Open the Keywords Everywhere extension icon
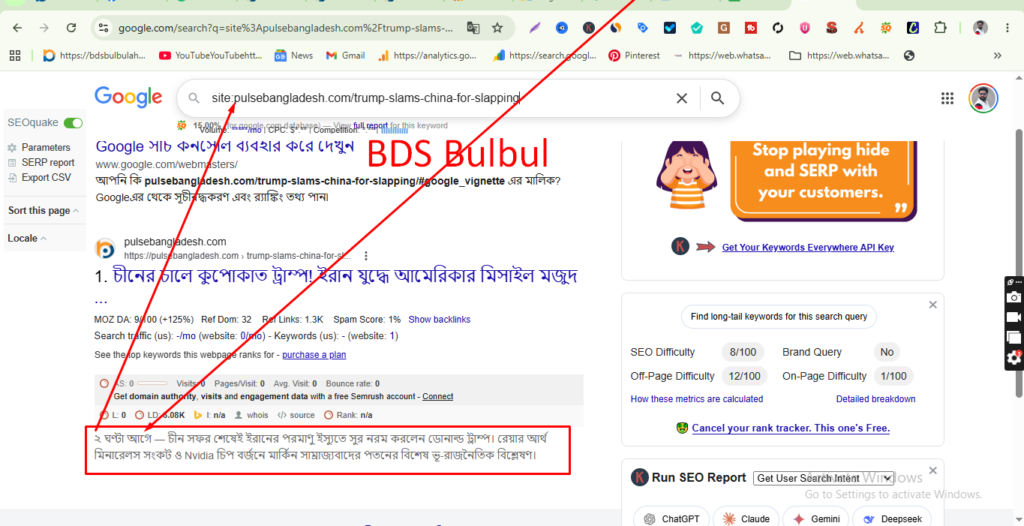This screenshot has height=526, width=1024. pos(588,28)
